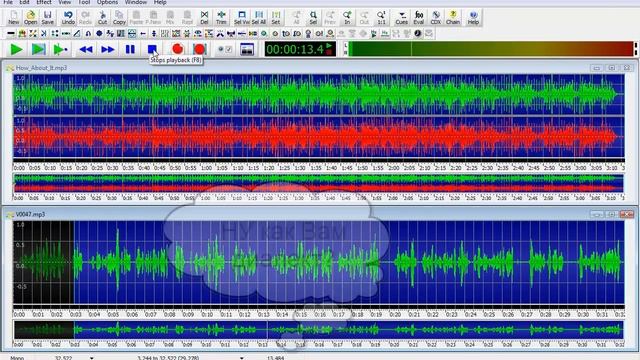The image size is (640, 360).
Task: Select all audio with Sel All
Action: 259,17
